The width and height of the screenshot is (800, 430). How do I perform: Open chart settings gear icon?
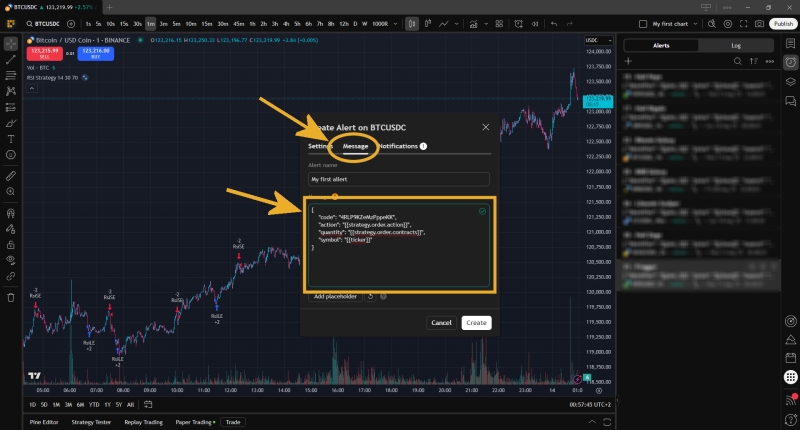[728, 24]
